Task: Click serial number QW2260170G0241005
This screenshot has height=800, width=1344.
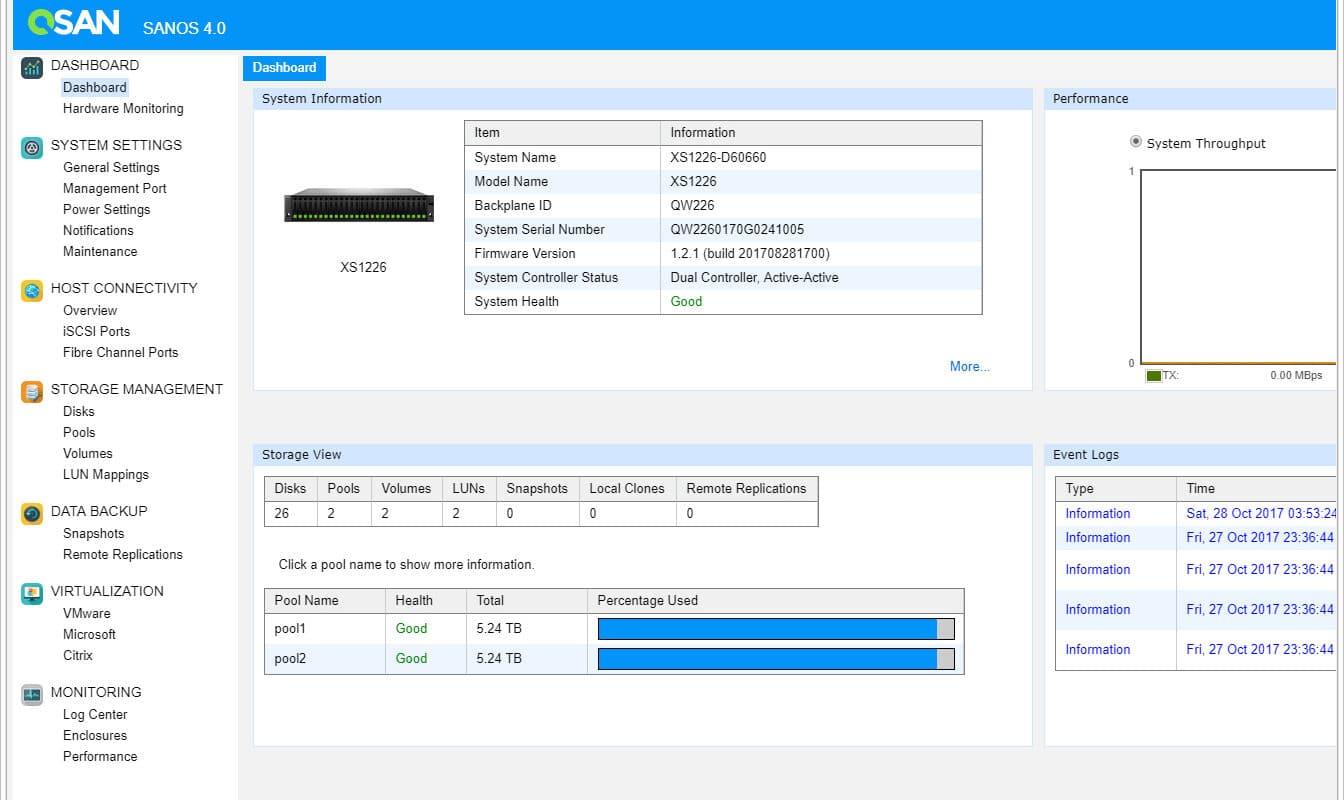Action: 737,229
